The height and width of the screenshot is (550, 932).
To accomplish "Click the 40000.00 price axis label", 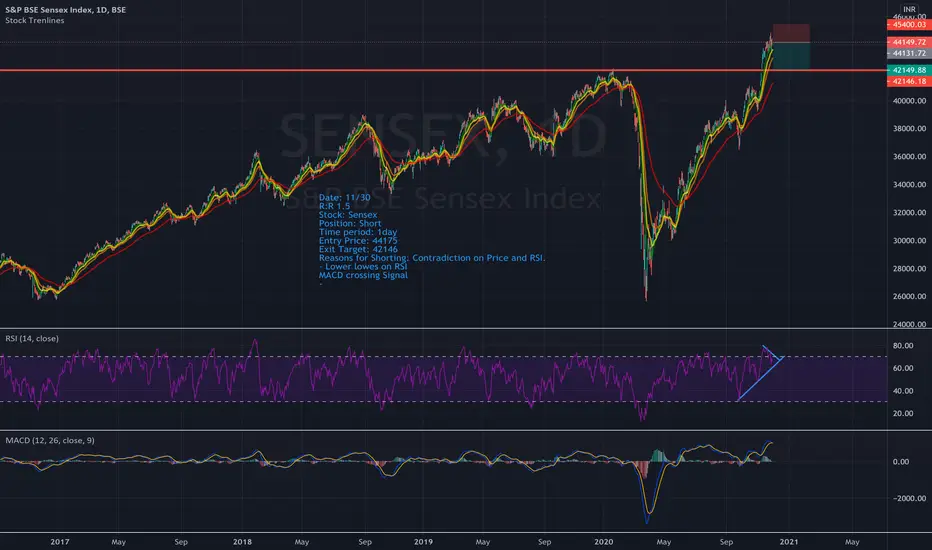I will point(909,101).
